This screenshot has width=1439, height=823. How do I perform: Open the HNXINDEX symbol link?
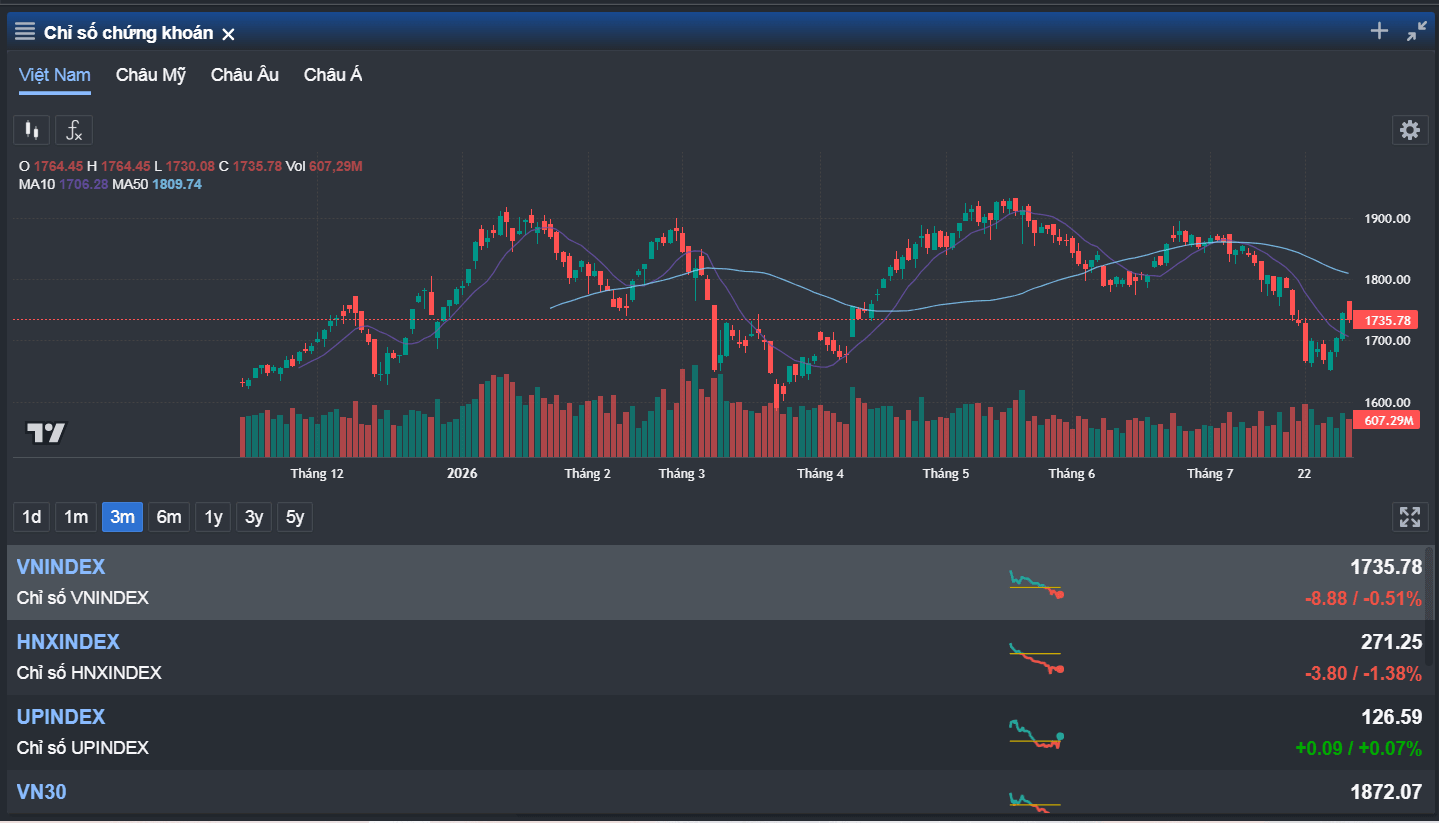tap(68, 642)
